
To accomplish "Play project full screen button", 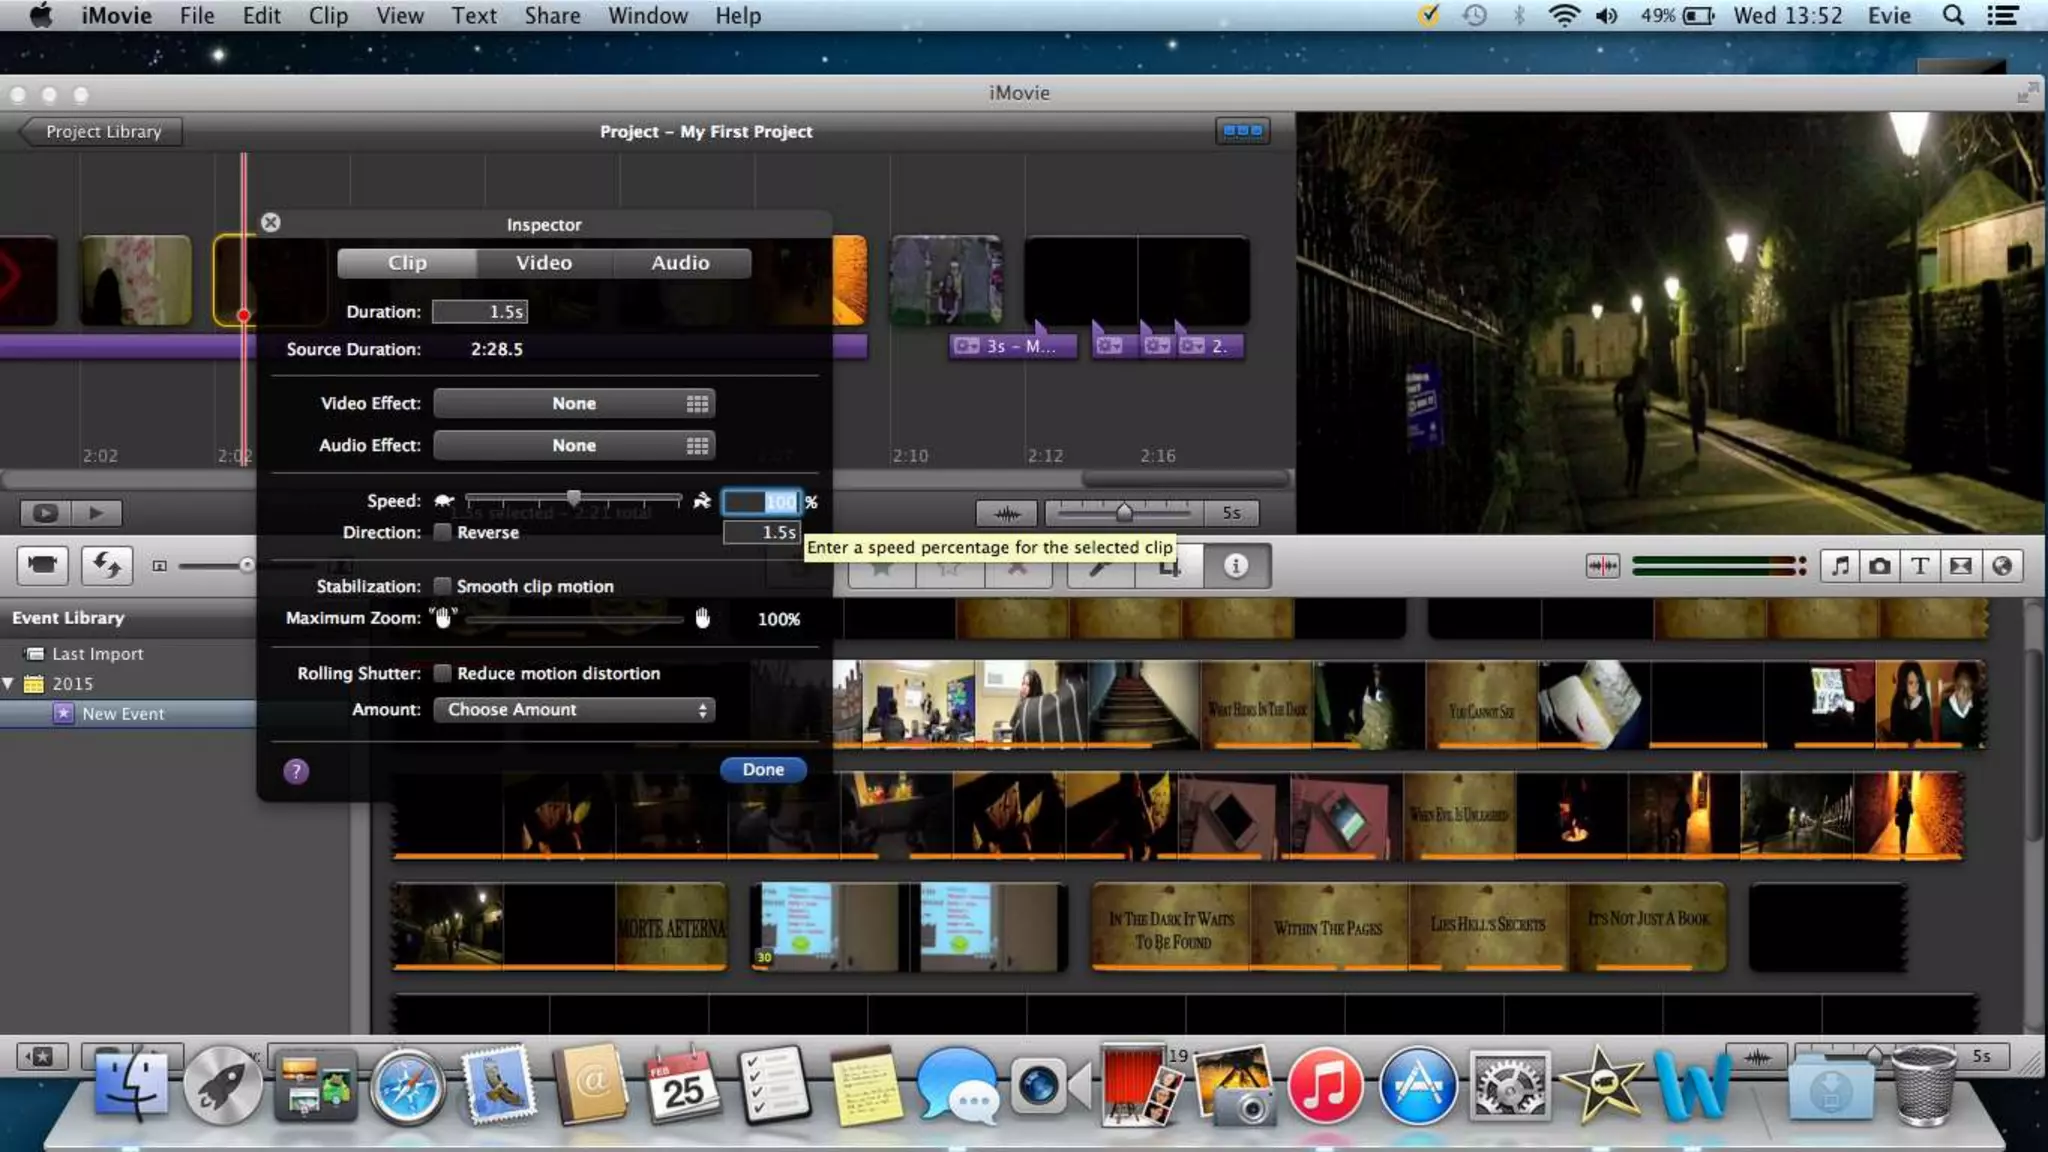I will click(45, 513).
